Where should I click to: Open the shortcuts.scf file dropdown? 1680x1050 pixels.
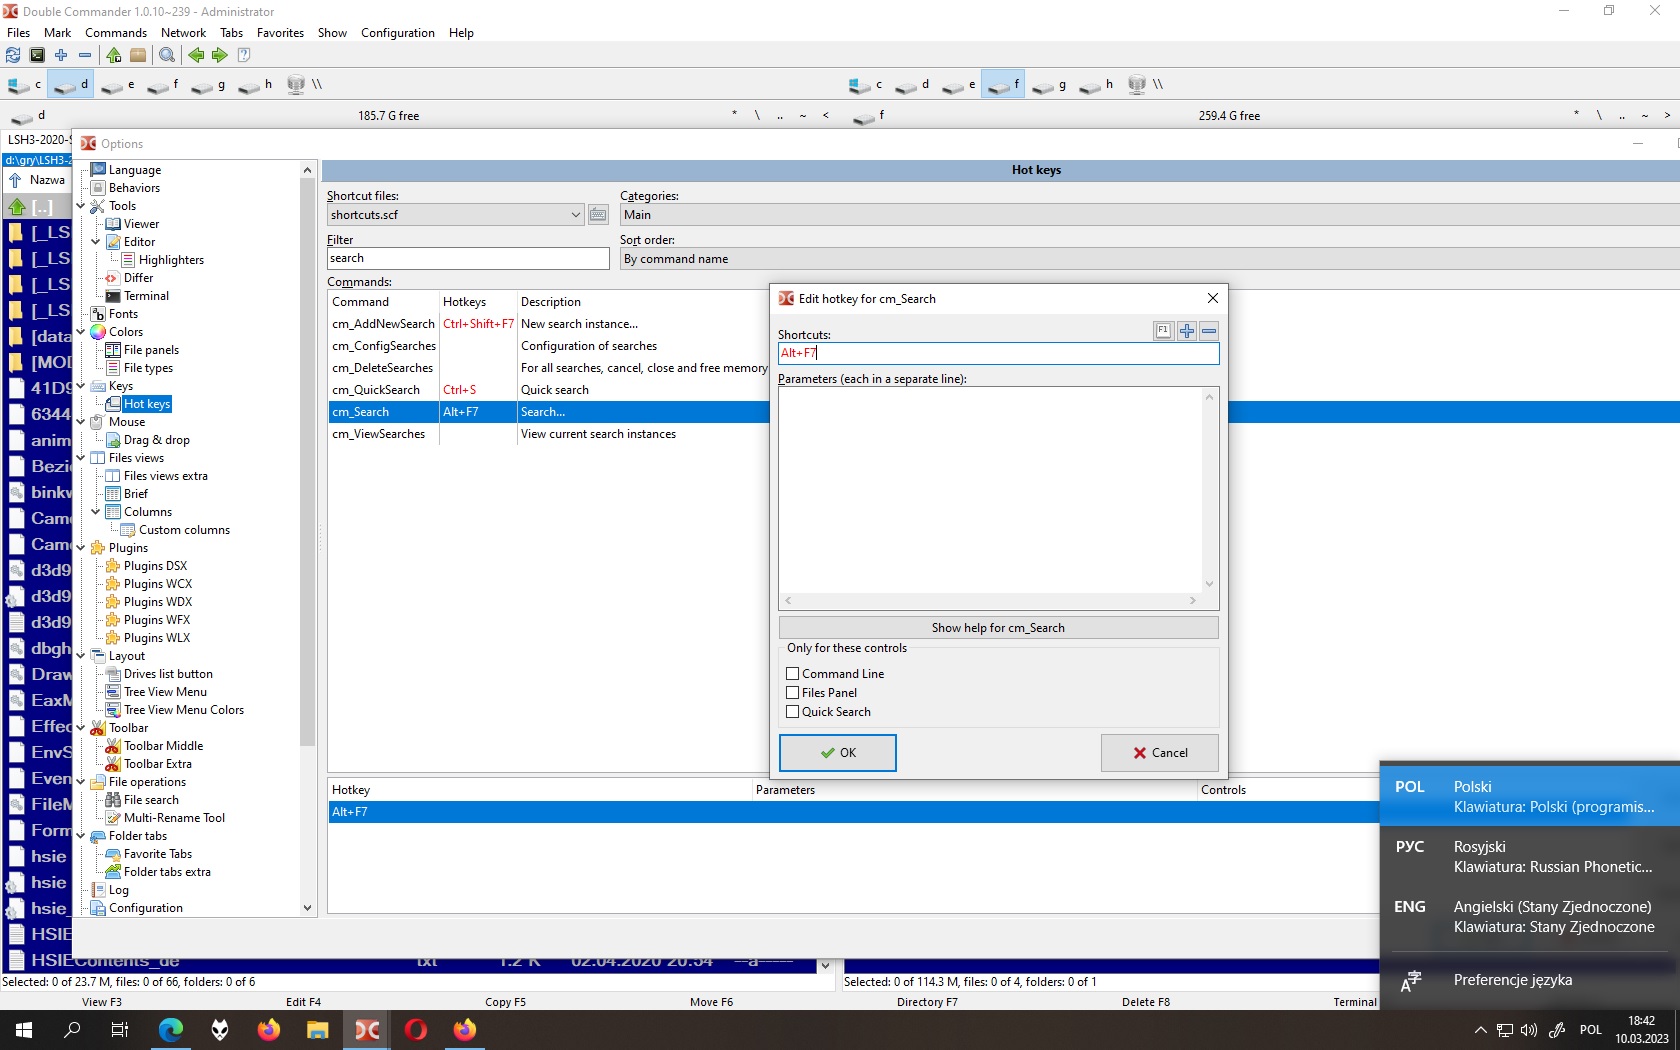574,214
